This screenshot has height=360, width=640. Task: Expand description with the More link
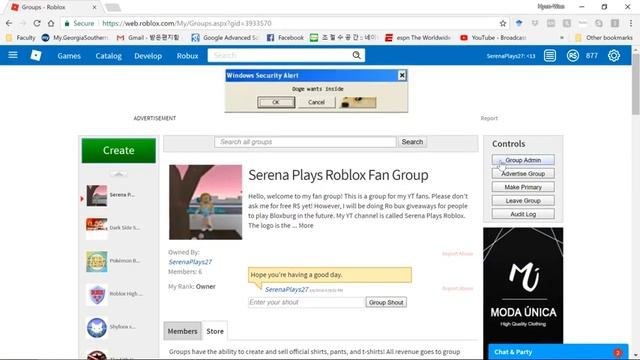tap(306, 225)
